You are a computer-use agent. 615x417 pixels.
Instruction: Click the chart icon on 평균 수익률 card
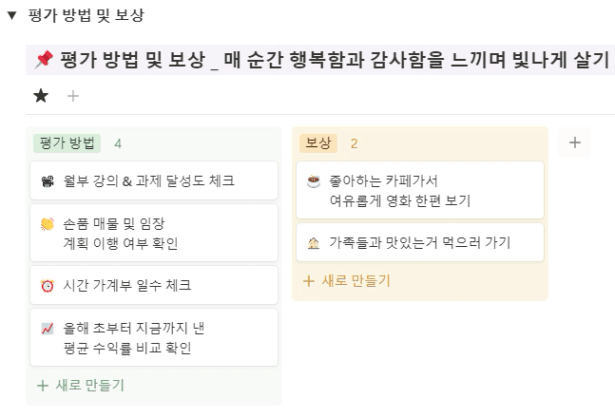pyautogui.click(x=47, y=328)
